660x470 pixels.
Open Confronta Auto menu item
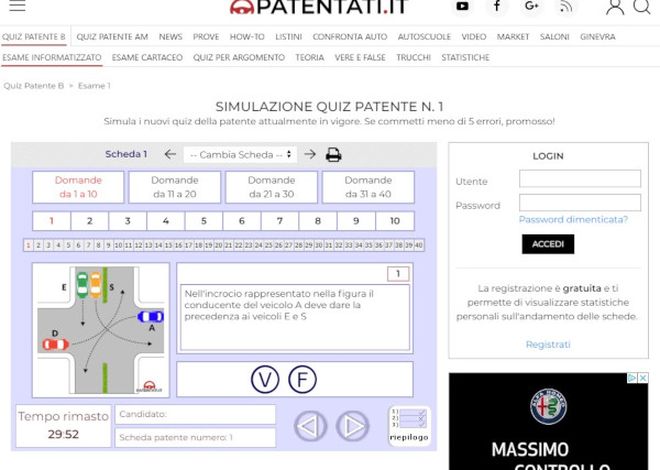coord(350,37)
